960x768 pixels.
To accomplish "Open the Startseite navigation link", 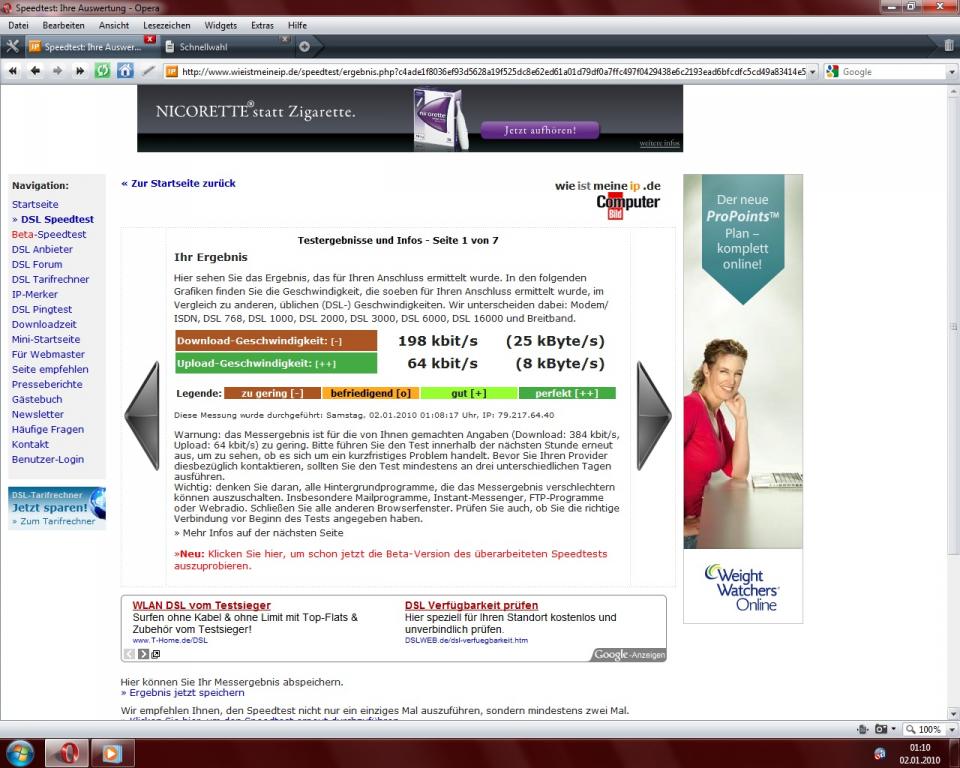I will (35, 204).
